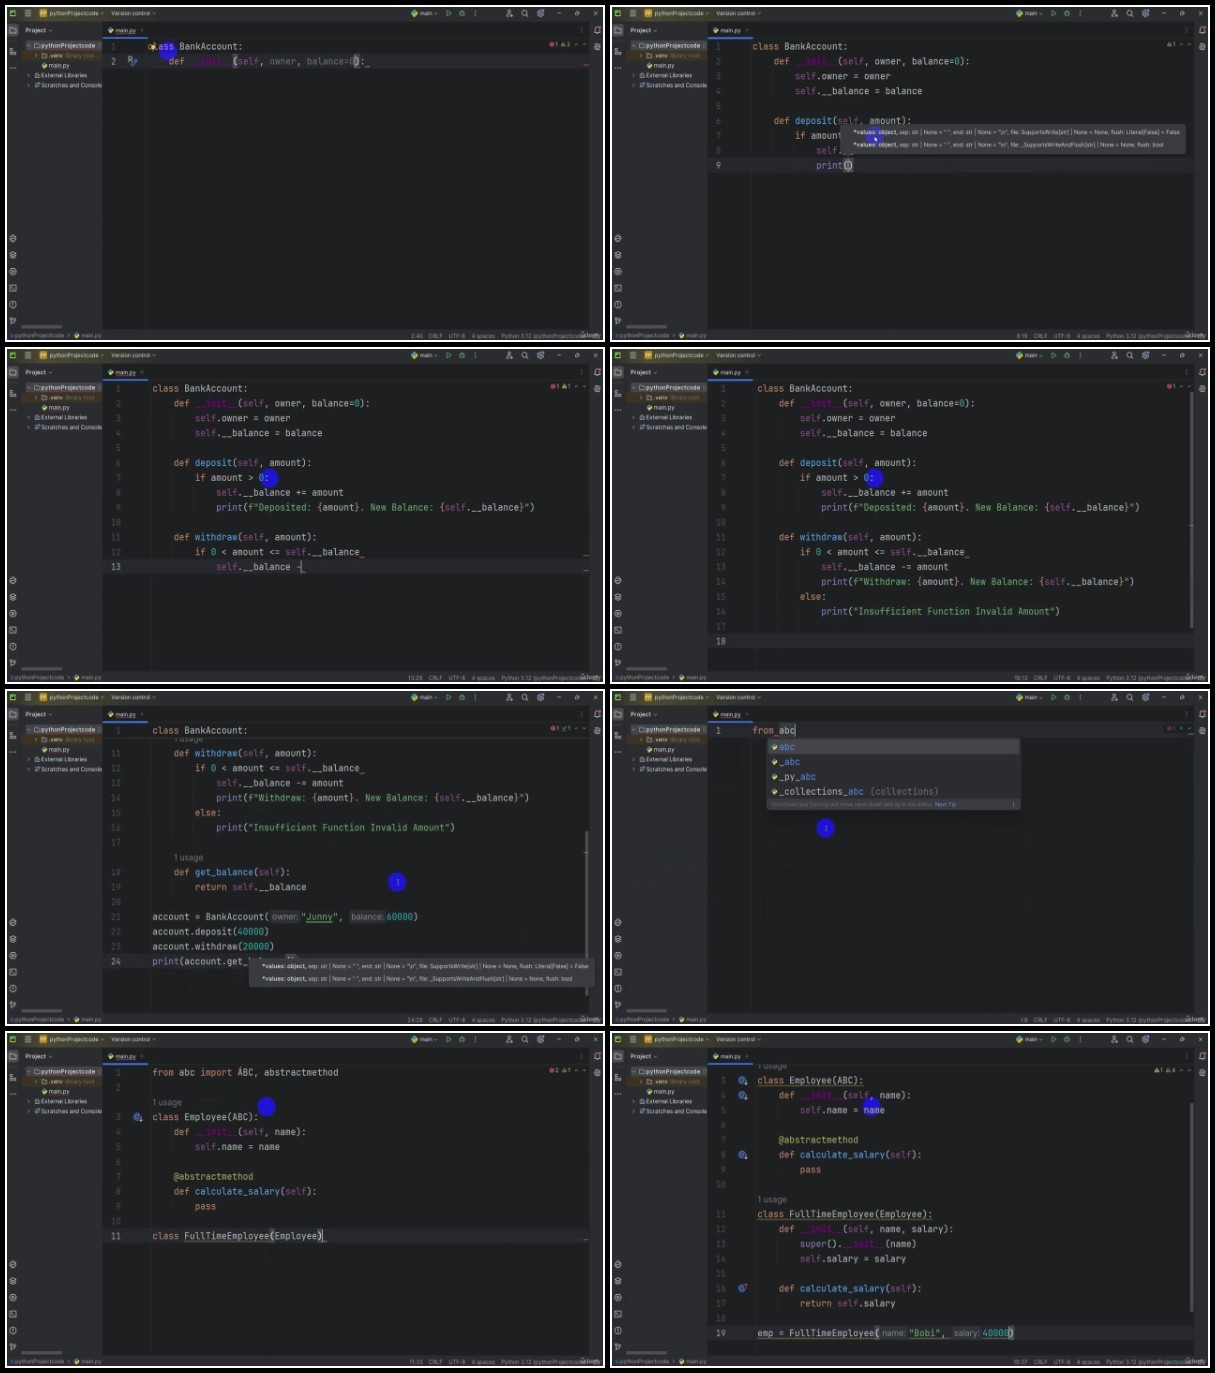The image size is (1215, 1373).
Task: Click editor vertical scrollbar in Insufficient Function screenshot
Action: 1191,510
